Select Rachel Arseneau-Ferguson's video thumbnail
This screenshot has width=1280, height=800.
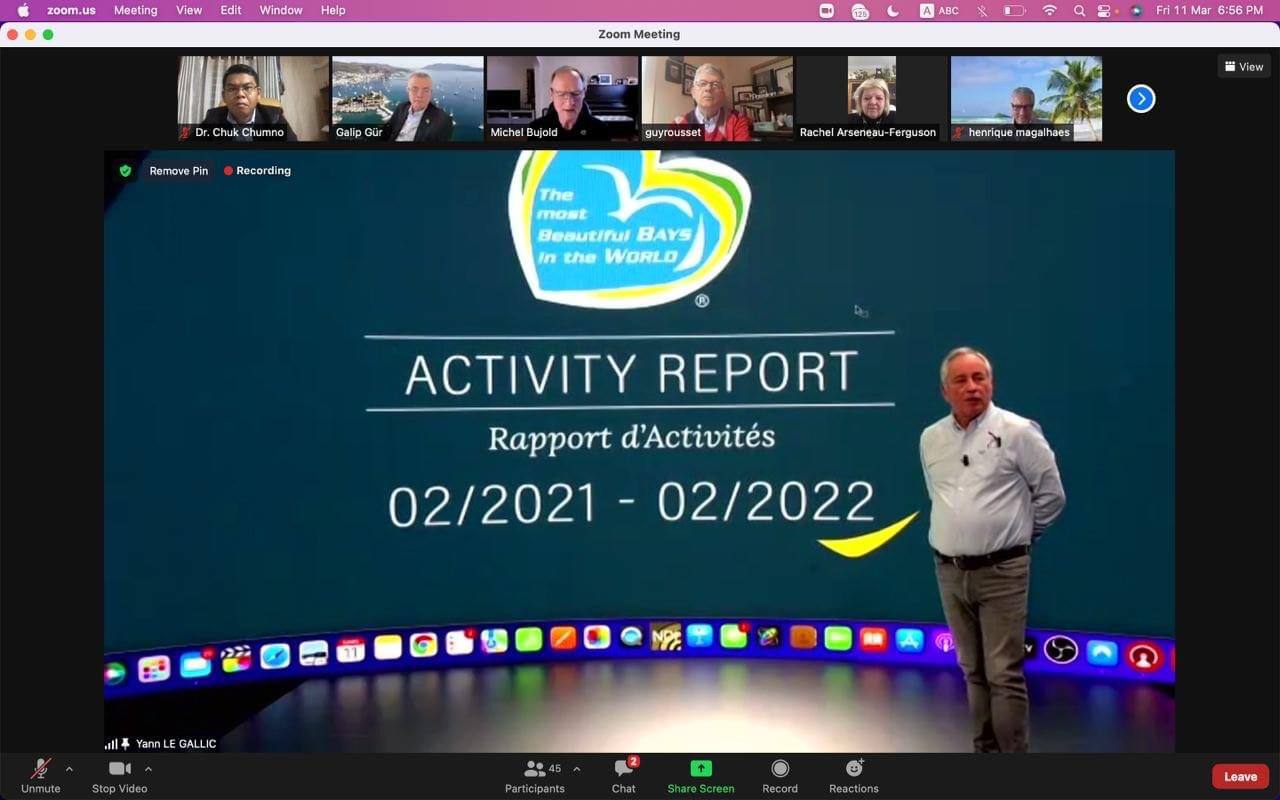tap(872, 98)
